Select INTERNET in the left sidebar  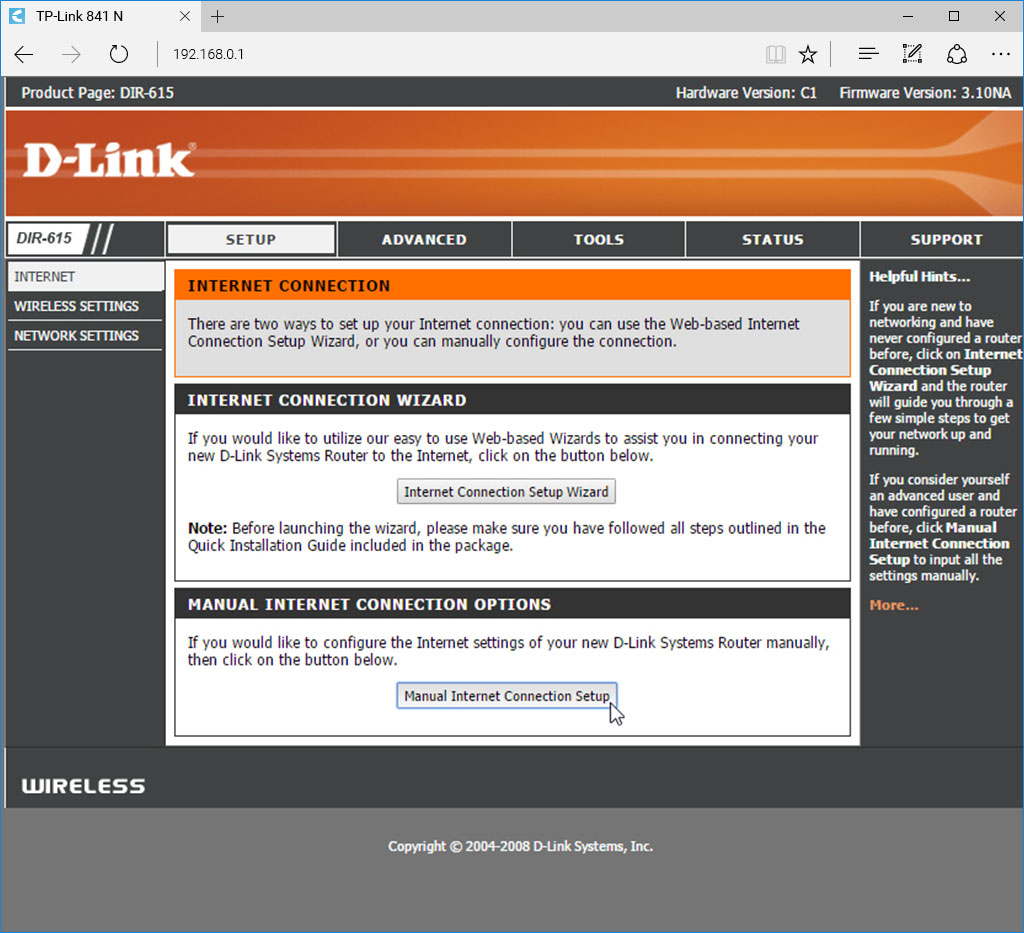coord(86,277)
